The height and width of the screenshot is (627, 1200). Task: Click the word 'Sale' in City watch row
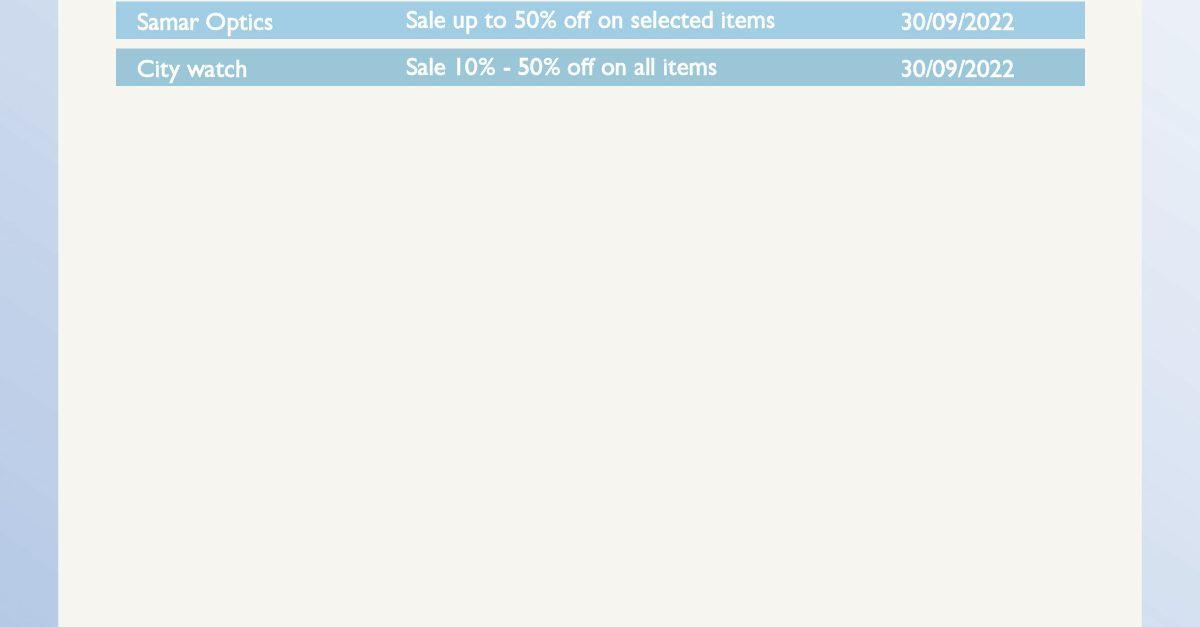pyautogui.click(x=425, y=67)
